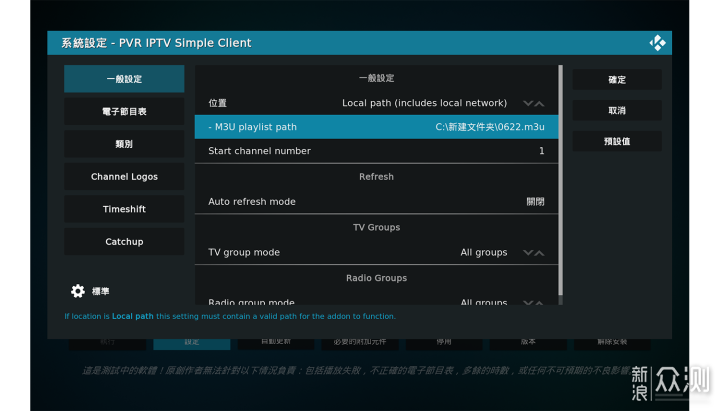The height and width of the screenshot is (411, 720).
Task: Open TV group mode All groups selector
Action: click(x=376, y=252)
